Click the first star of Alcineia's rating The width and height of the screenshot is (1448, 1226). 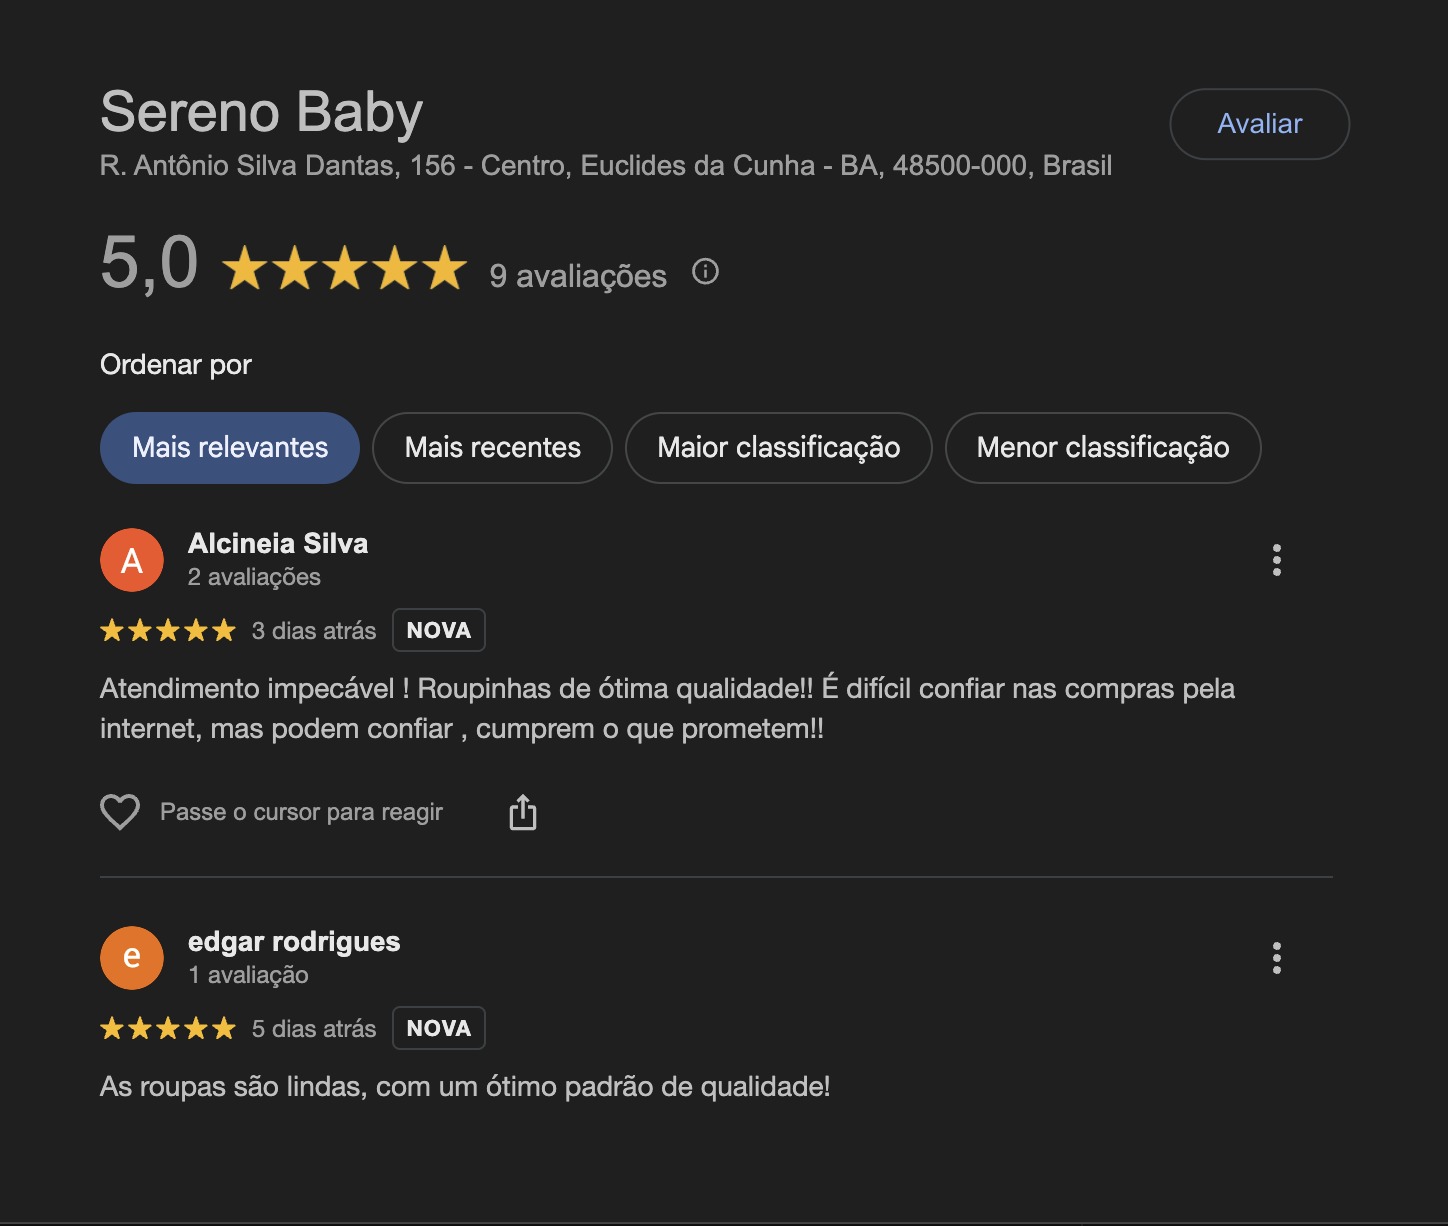pyautogui.click(x=113, y=630)
